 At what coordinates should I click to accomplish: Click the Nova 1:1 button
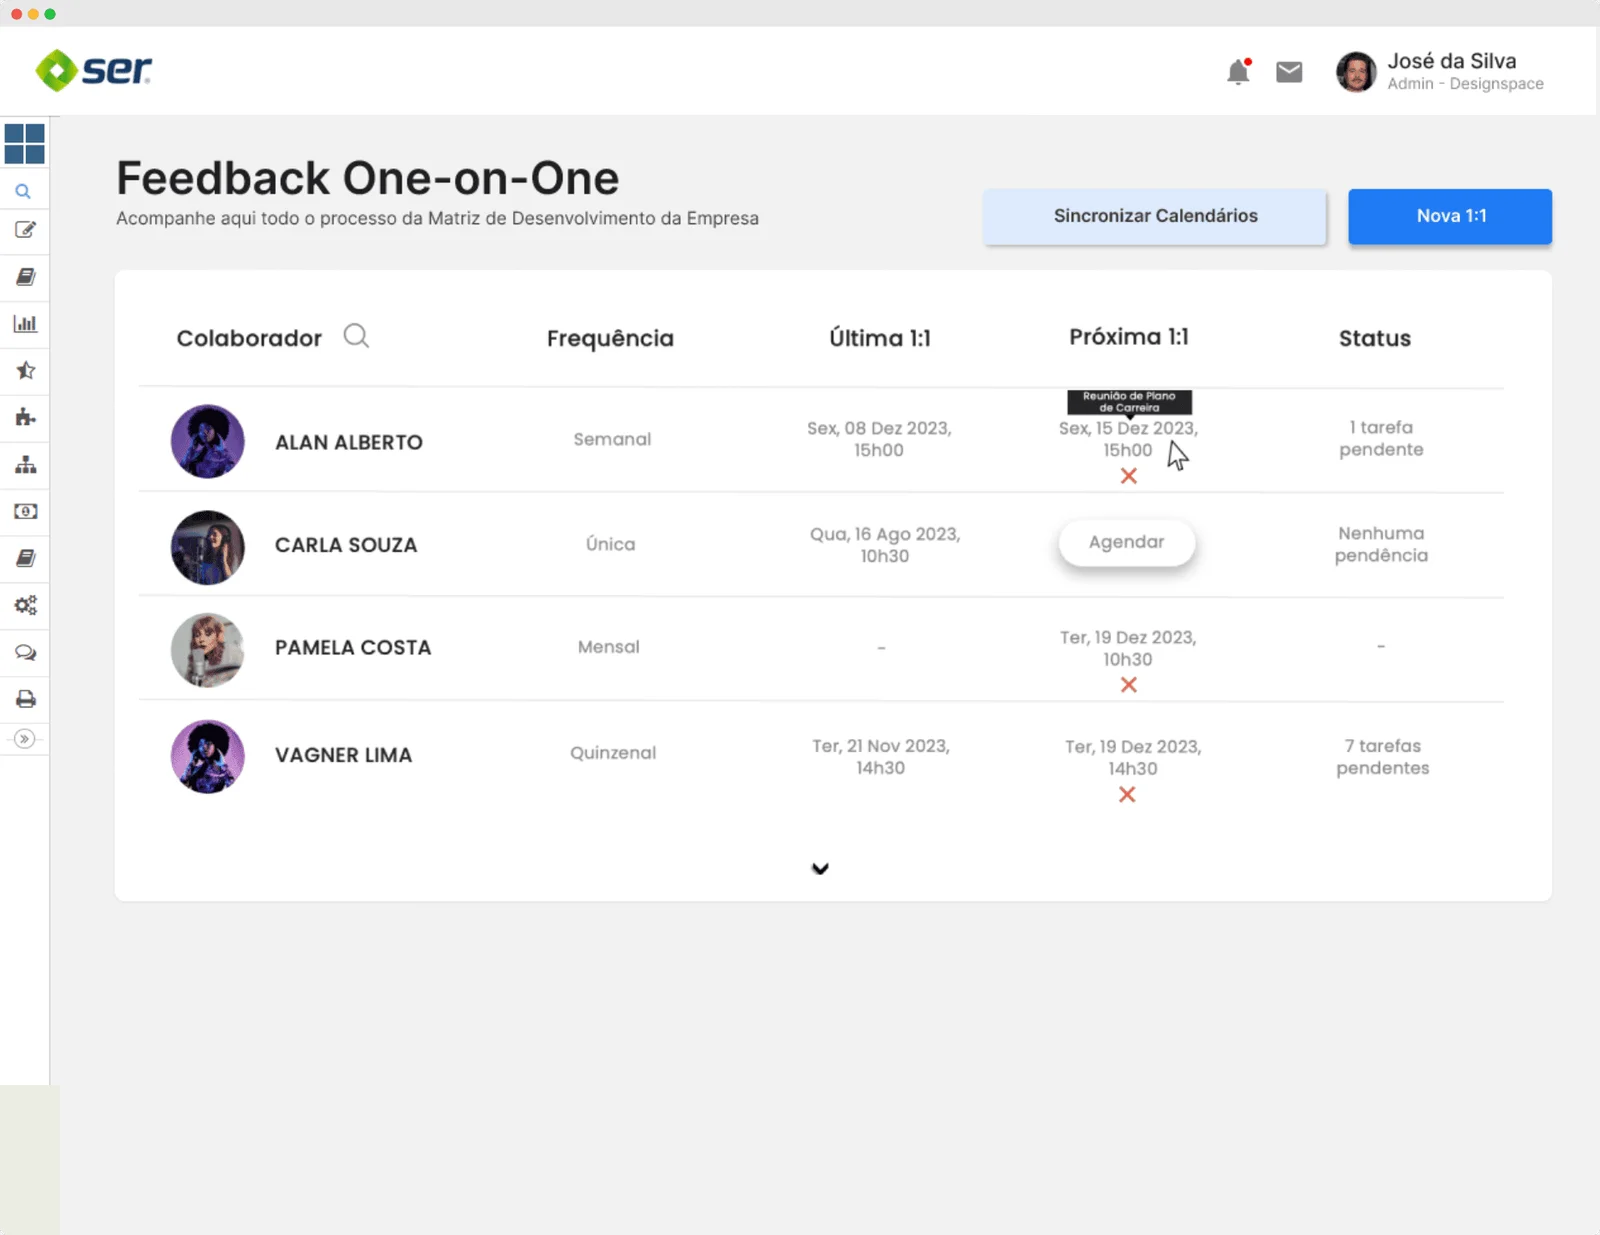[x=1450, y=216]
